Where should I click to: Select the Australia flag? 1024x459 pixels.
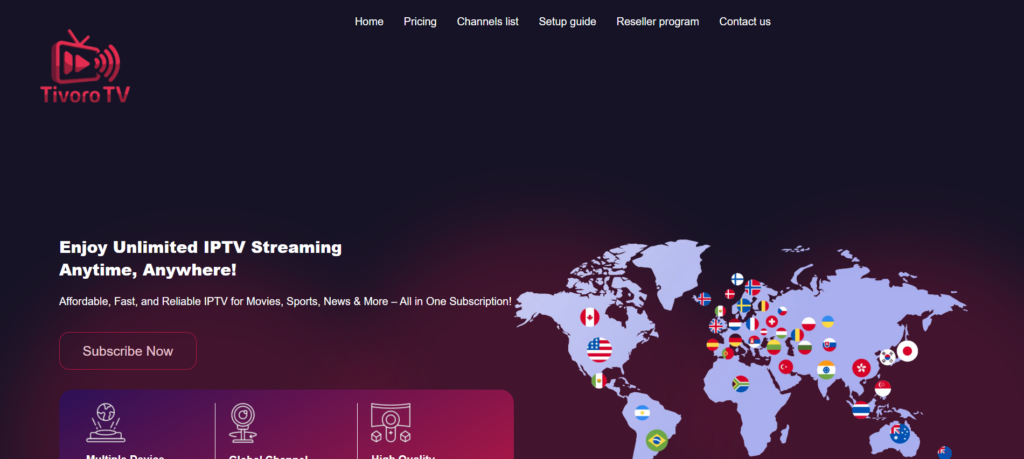point(900,432)
